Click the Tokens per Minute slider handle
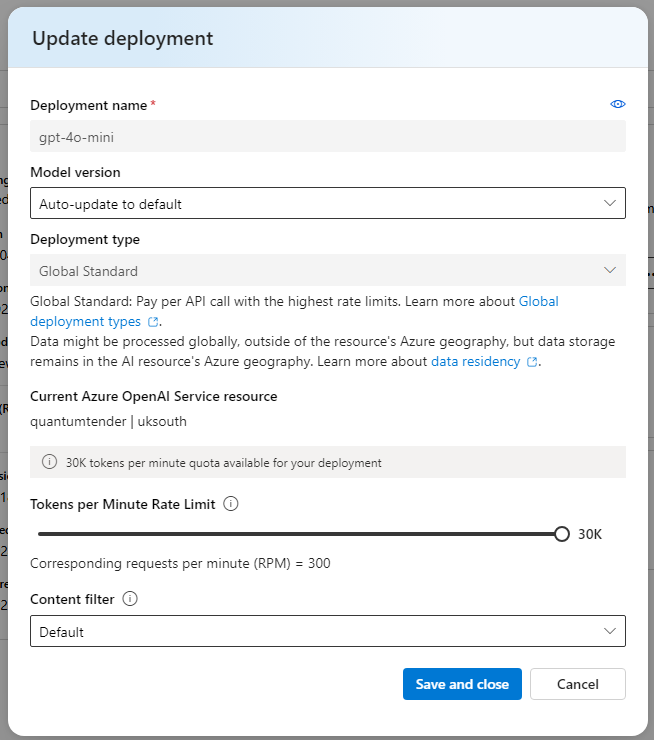The width and height of the screenshot is (654, 740). [562, 534]
